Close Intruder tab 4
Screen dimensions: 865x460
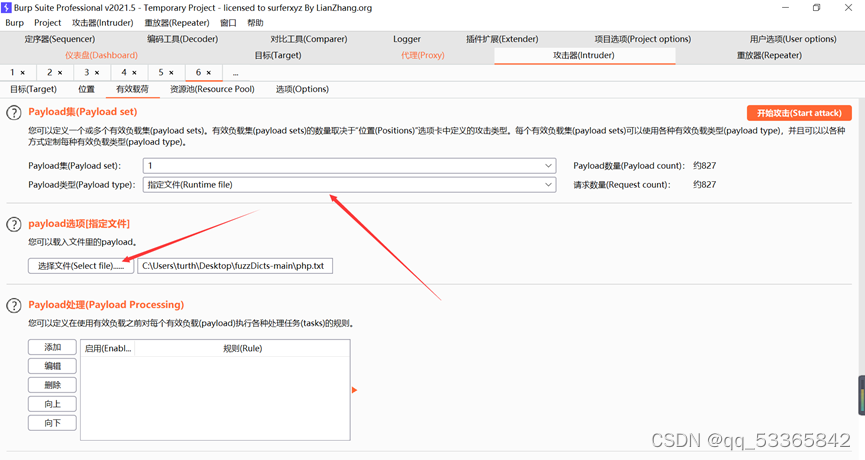pyautogui.click(x=134, y=73)
